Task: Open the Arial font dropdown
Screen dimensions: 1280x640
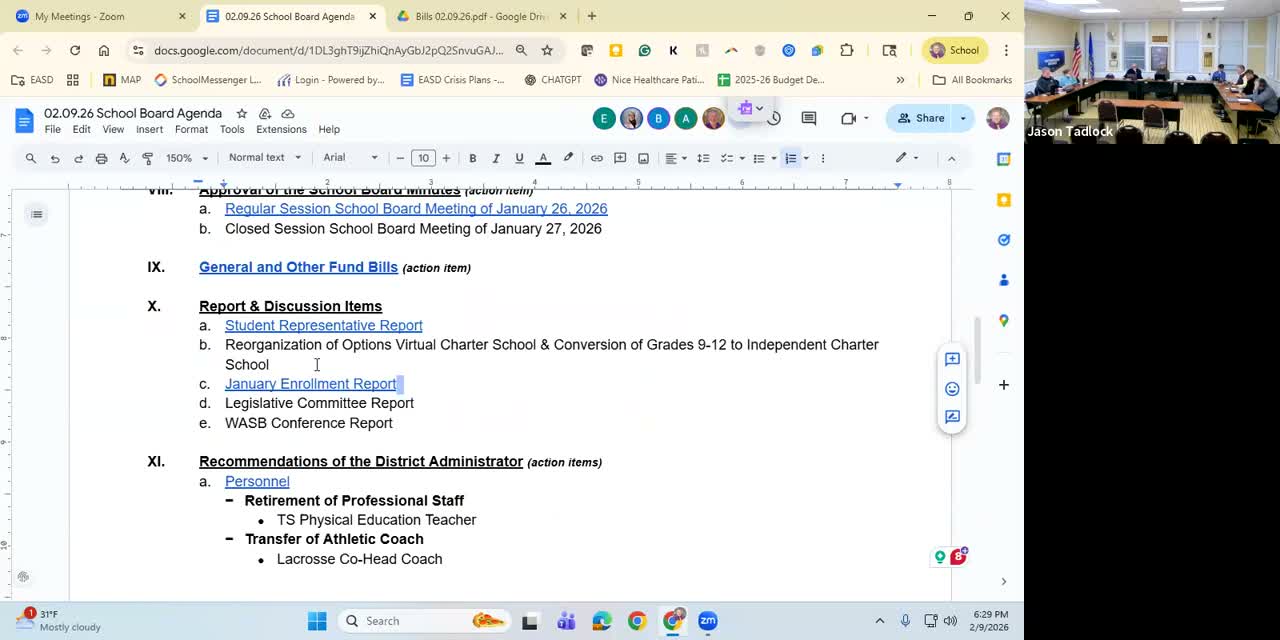Action: (x=350, y=158)
